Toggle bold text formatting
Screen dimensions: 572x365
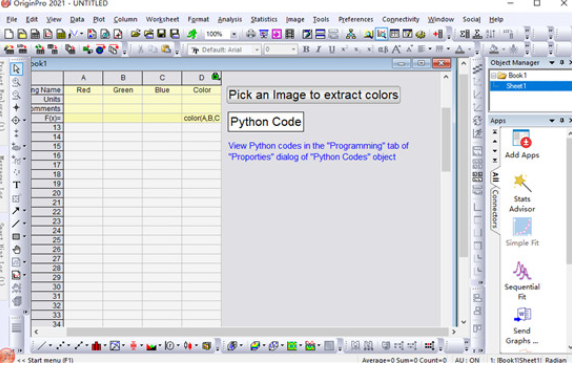click(306, 49)
